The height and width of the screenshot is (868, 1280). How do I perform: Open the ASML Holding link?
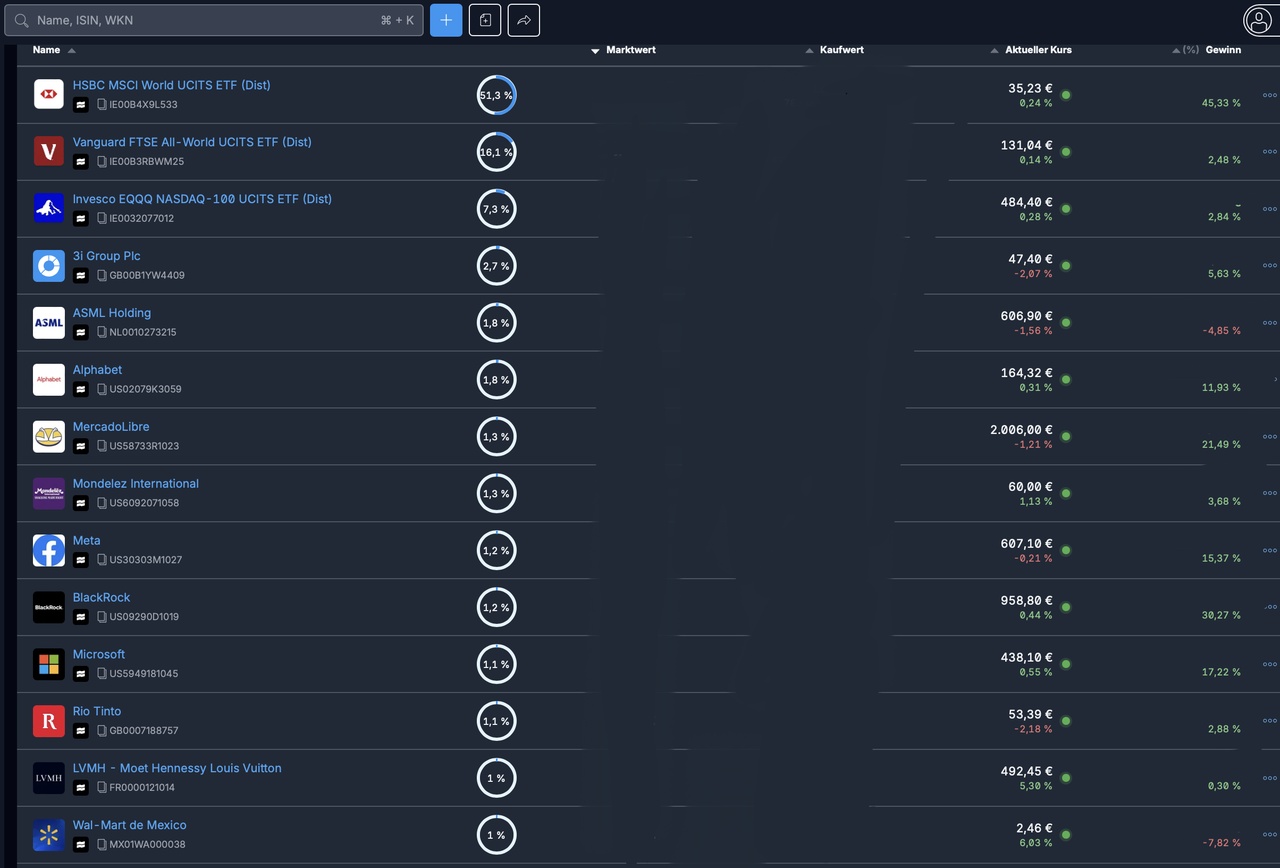pos(112,313)
